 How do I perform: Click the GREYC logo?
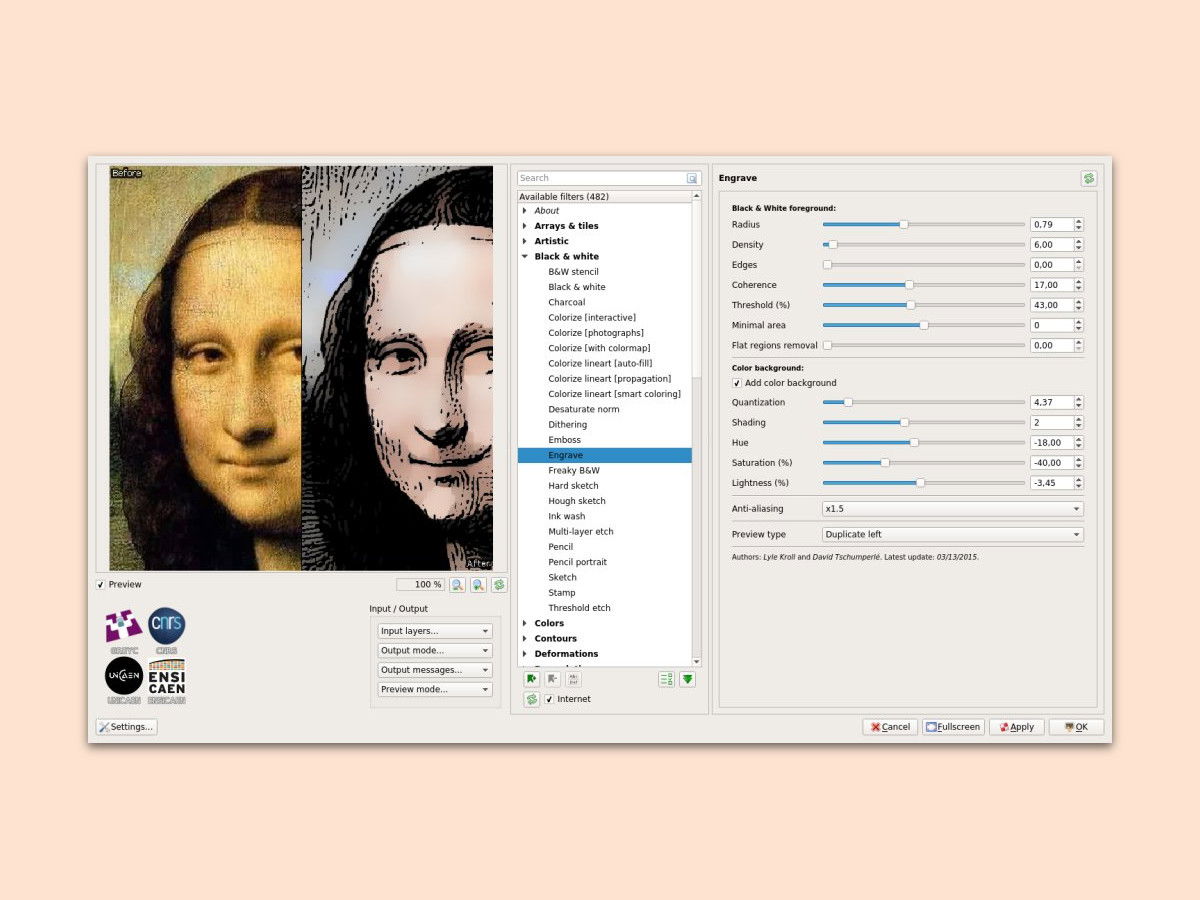[x=124, y=630]
